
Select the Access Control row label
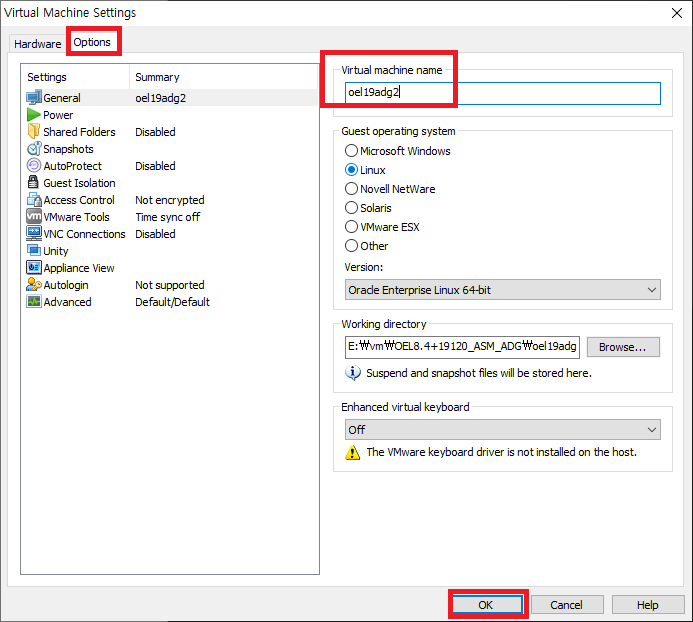coord(79,200)
